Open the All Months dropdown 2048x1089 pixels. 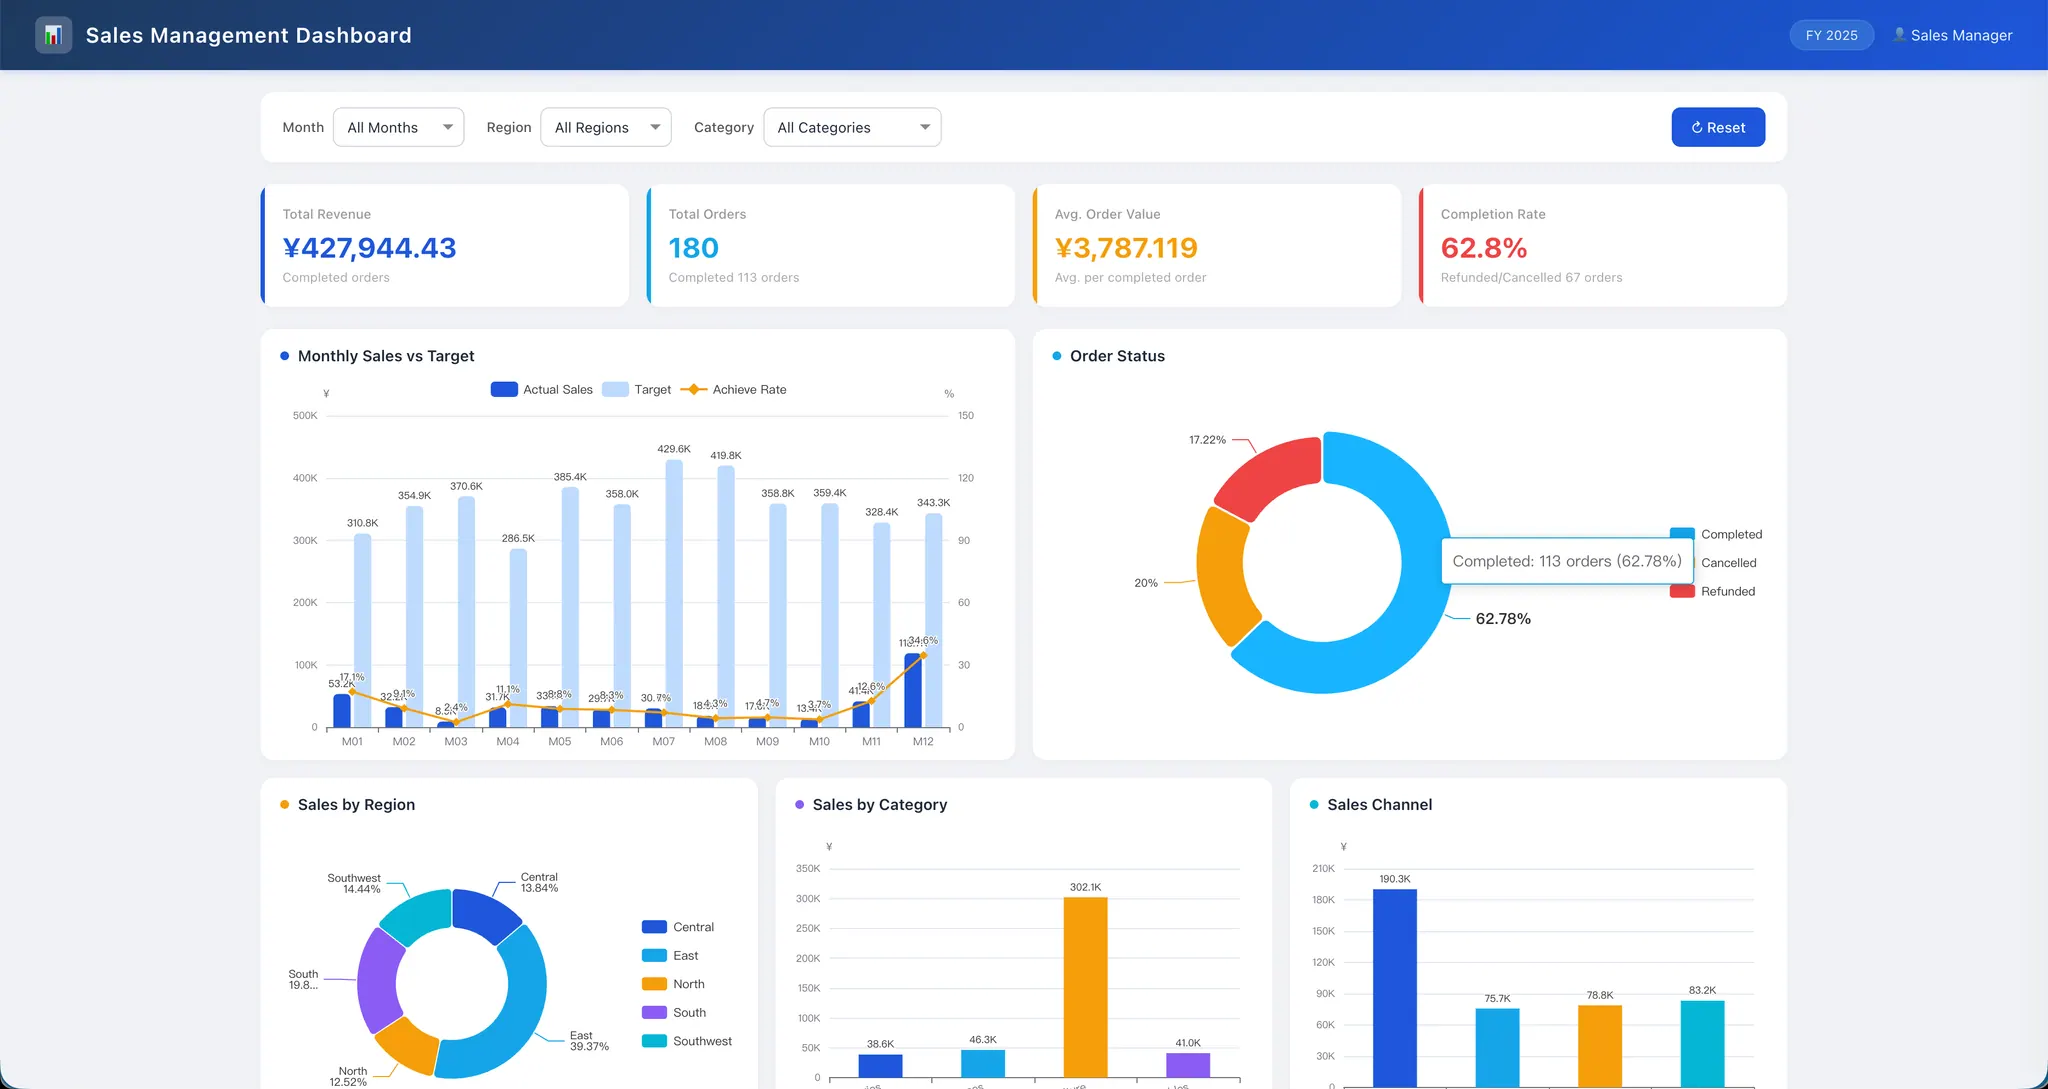tap(398, 127)
